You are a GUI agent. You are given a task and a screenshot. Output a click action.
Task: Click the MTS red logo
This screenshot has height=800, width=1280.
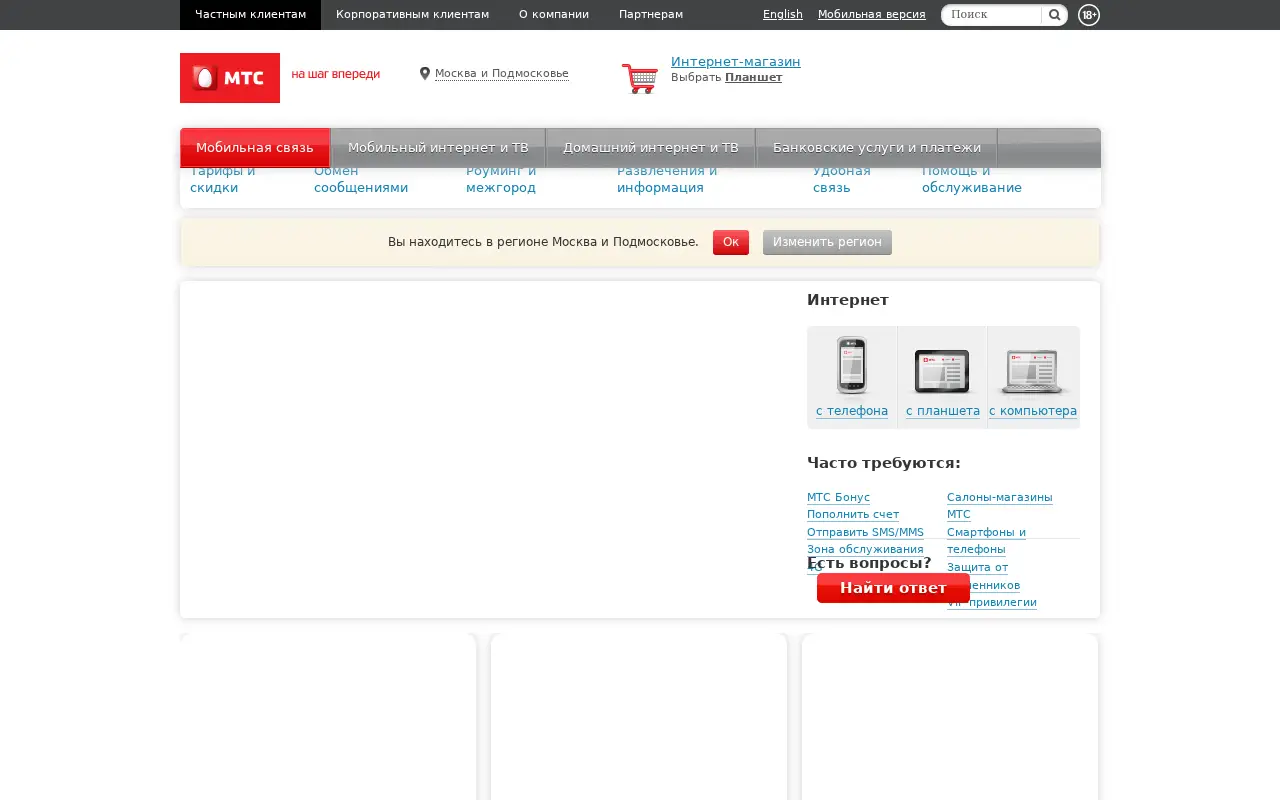[230, 78]
